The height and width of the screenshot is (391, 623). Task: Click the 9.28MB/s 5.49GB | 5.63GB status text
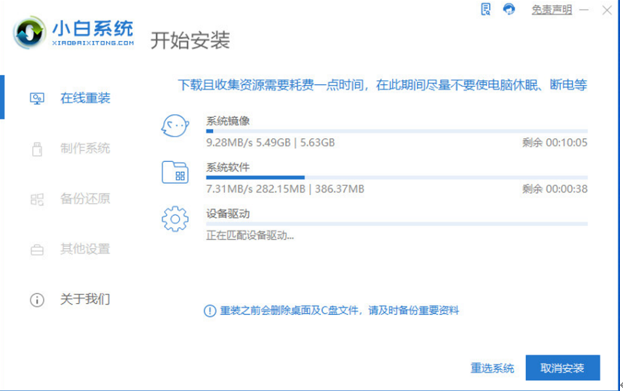pos(270,143)
